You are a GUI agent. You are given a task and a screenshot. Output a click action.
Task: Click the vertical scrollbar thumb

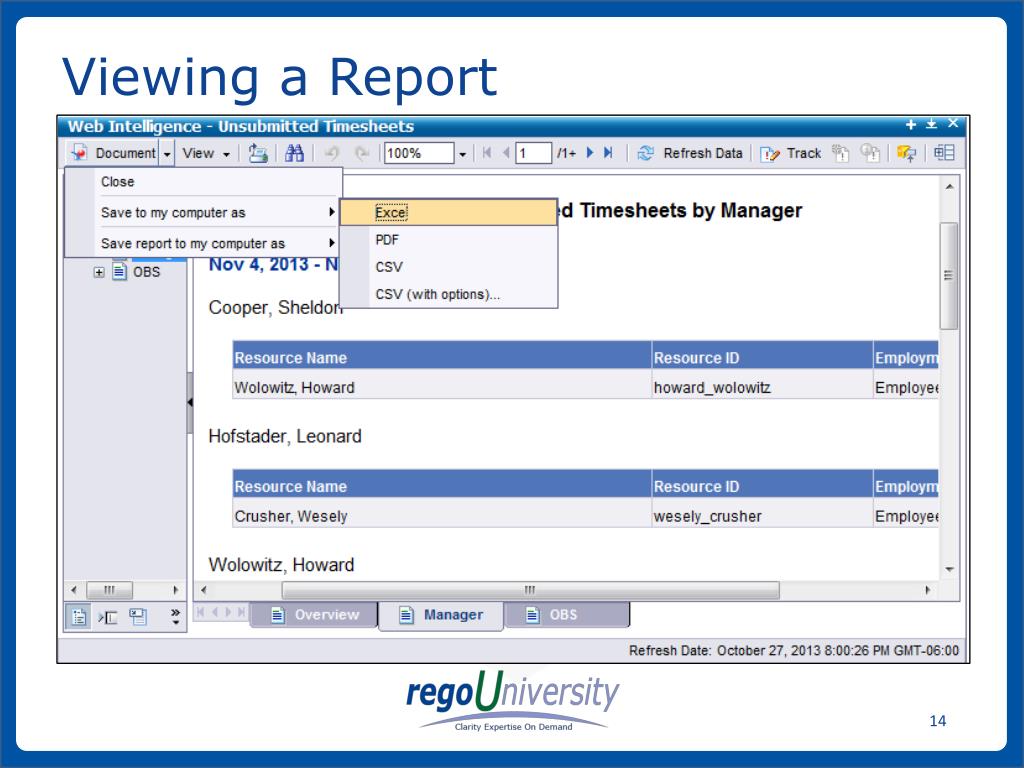pos(949,276)
